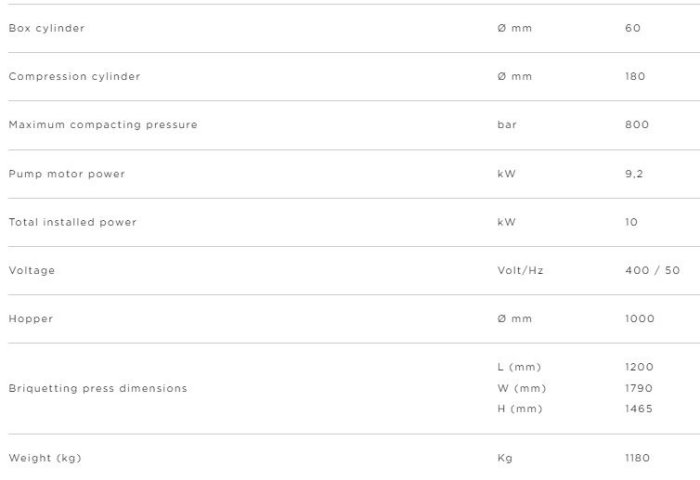Select the W (mm) dimension label
Screen dimensions: 700x480
coord(521,388)
